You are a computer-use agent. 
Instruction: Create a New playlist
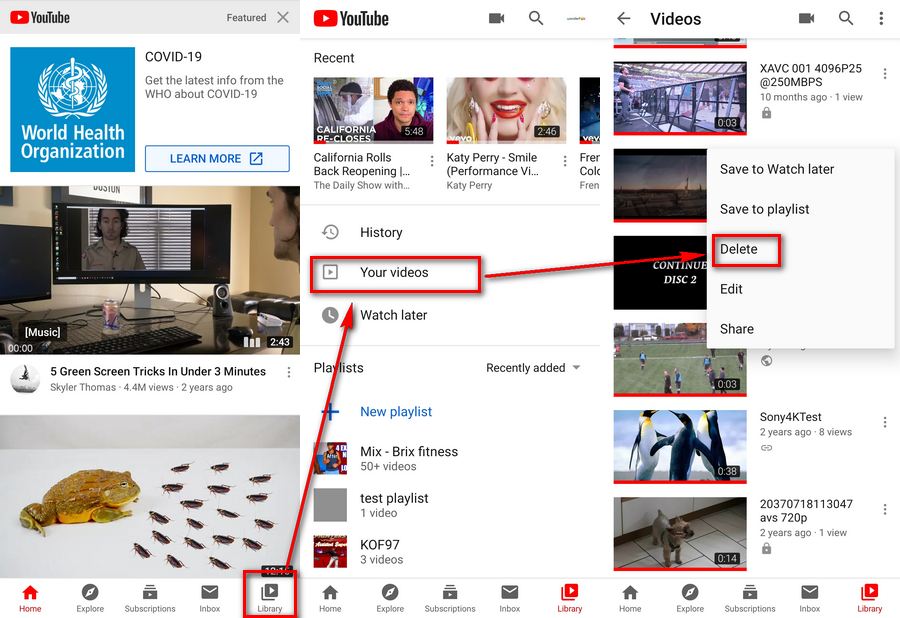396,411
